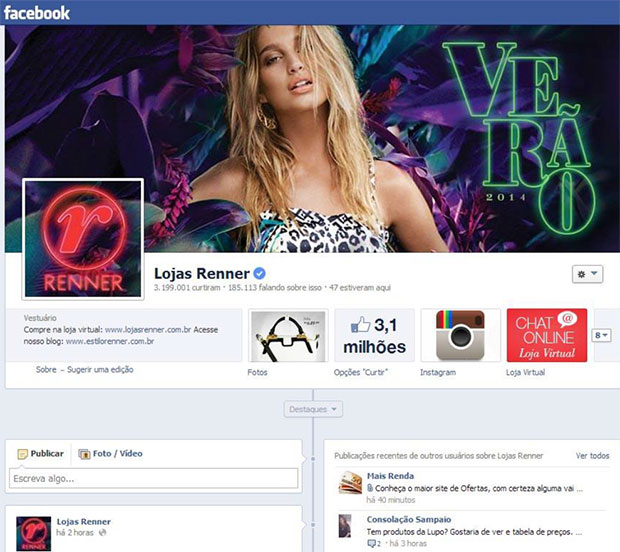Open Consolação Sampaio profile name
Viewport: 620px width, 552px height.
tap(408, 519)
